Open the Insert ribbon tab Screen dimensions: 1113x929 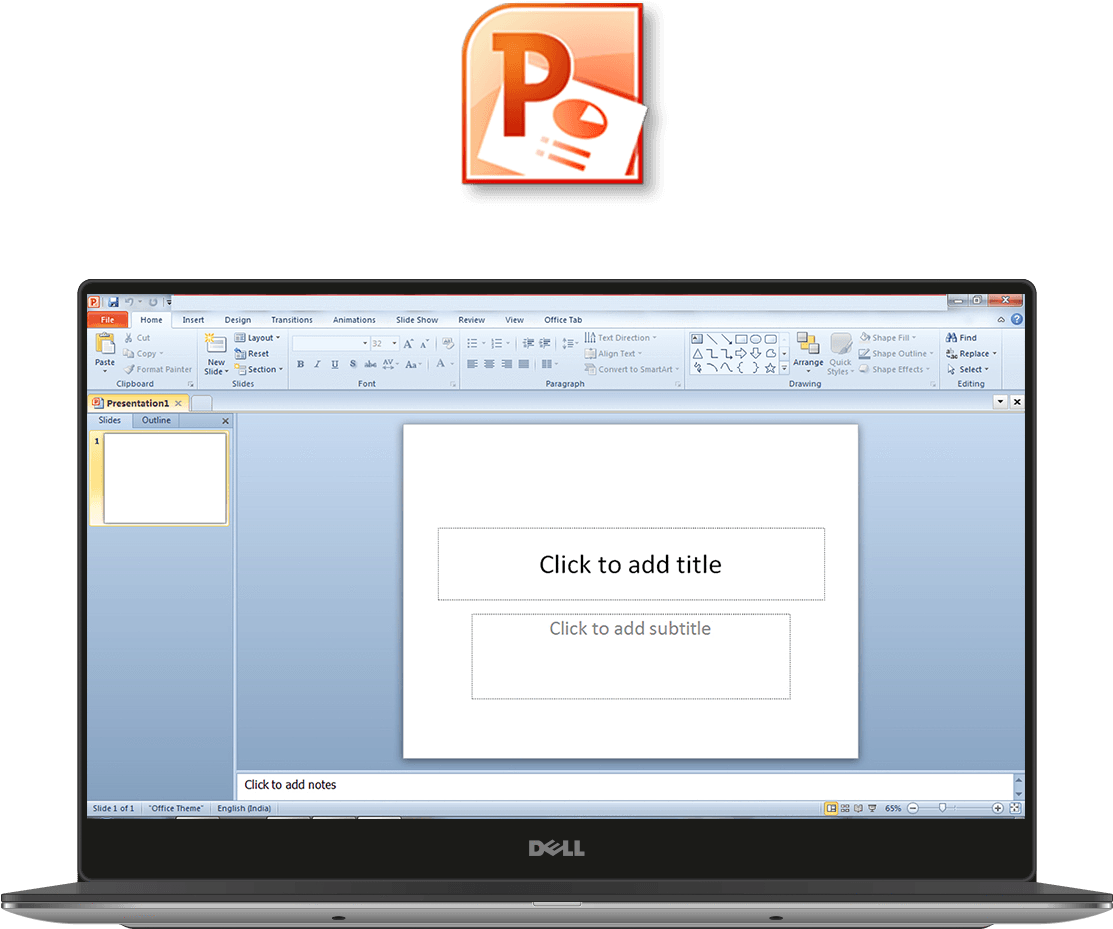tap(193, 320)
